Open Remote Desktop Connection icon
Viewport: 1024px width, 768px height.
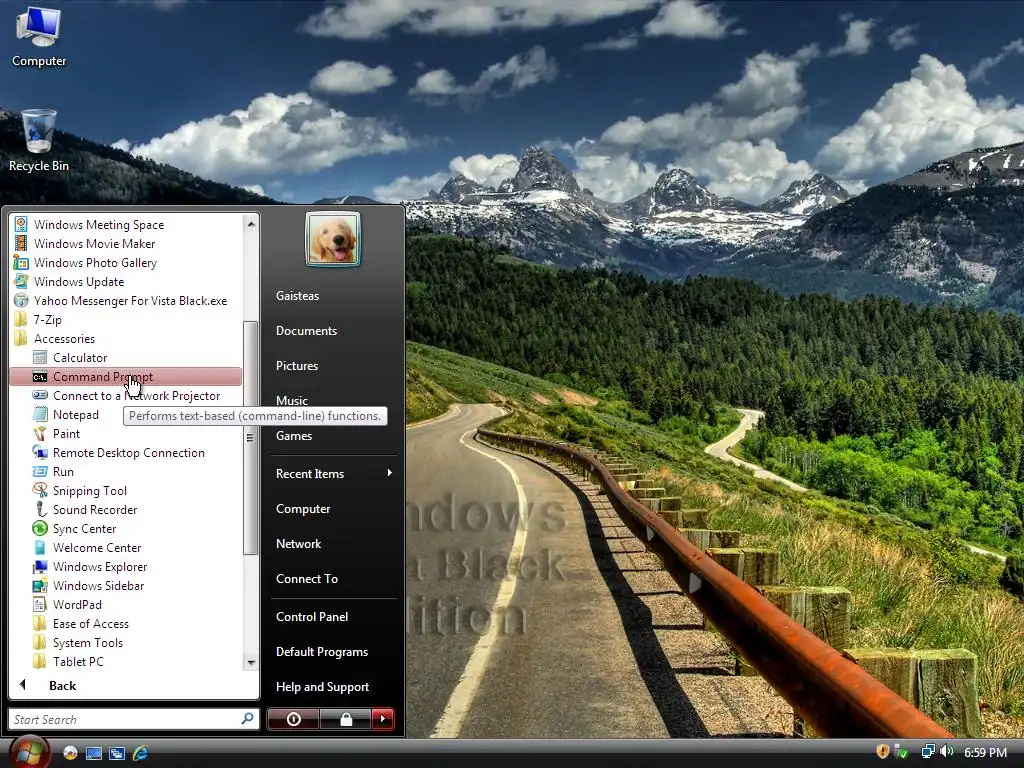40,453
